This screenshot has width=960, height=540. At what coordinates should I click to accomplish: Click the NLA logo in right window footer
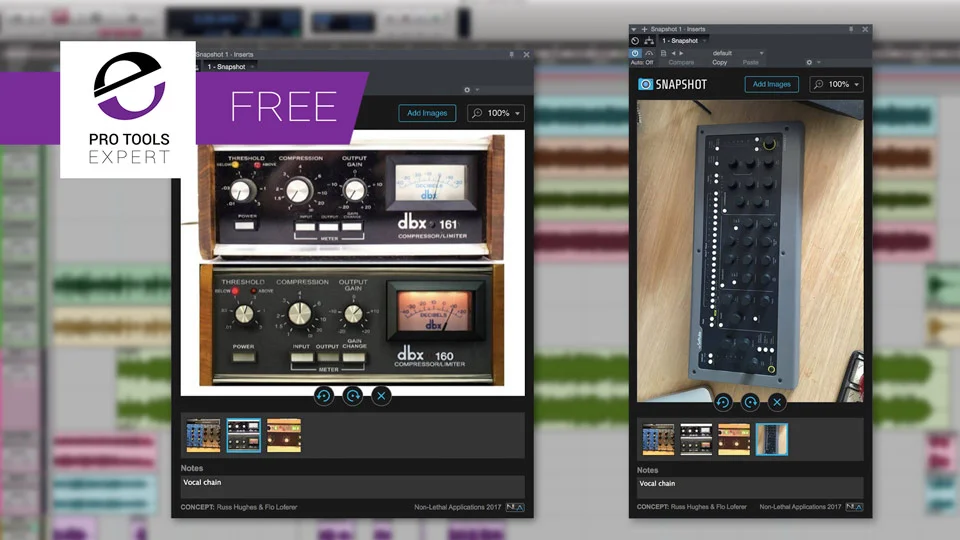click(854, 507)
